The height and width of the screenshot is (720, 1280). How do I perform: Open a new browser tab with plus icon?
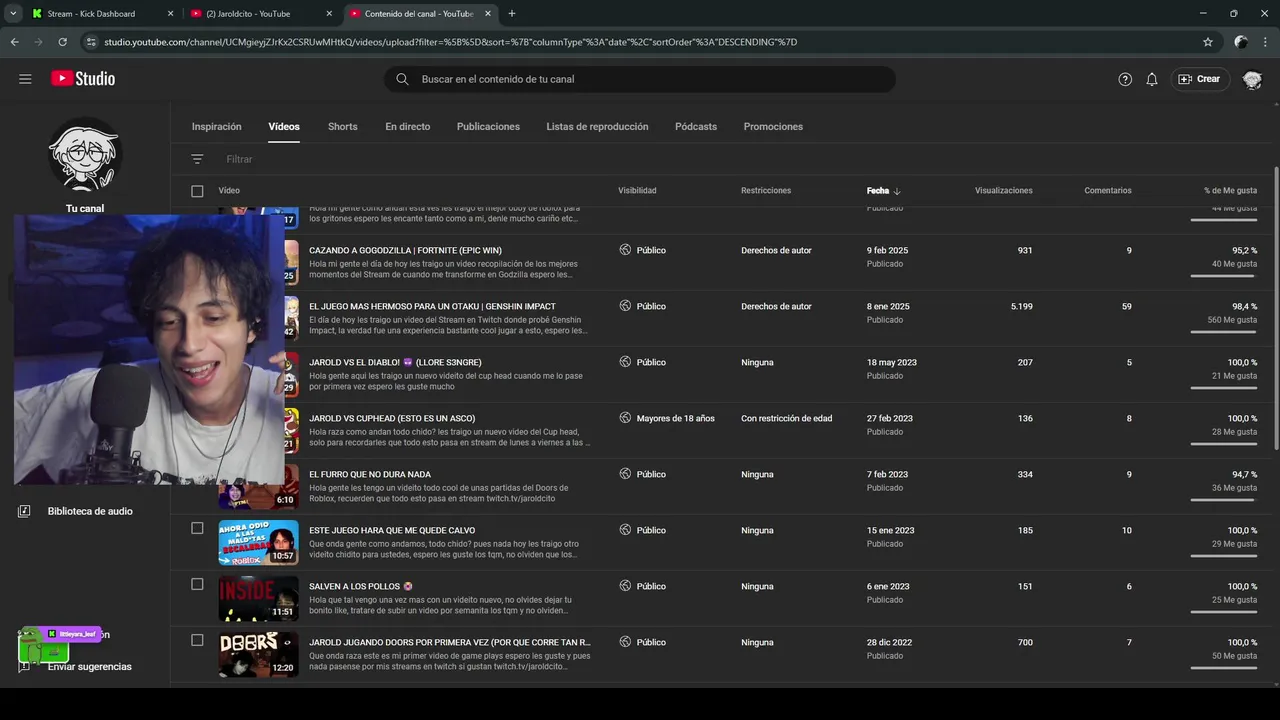pos(512,14)
